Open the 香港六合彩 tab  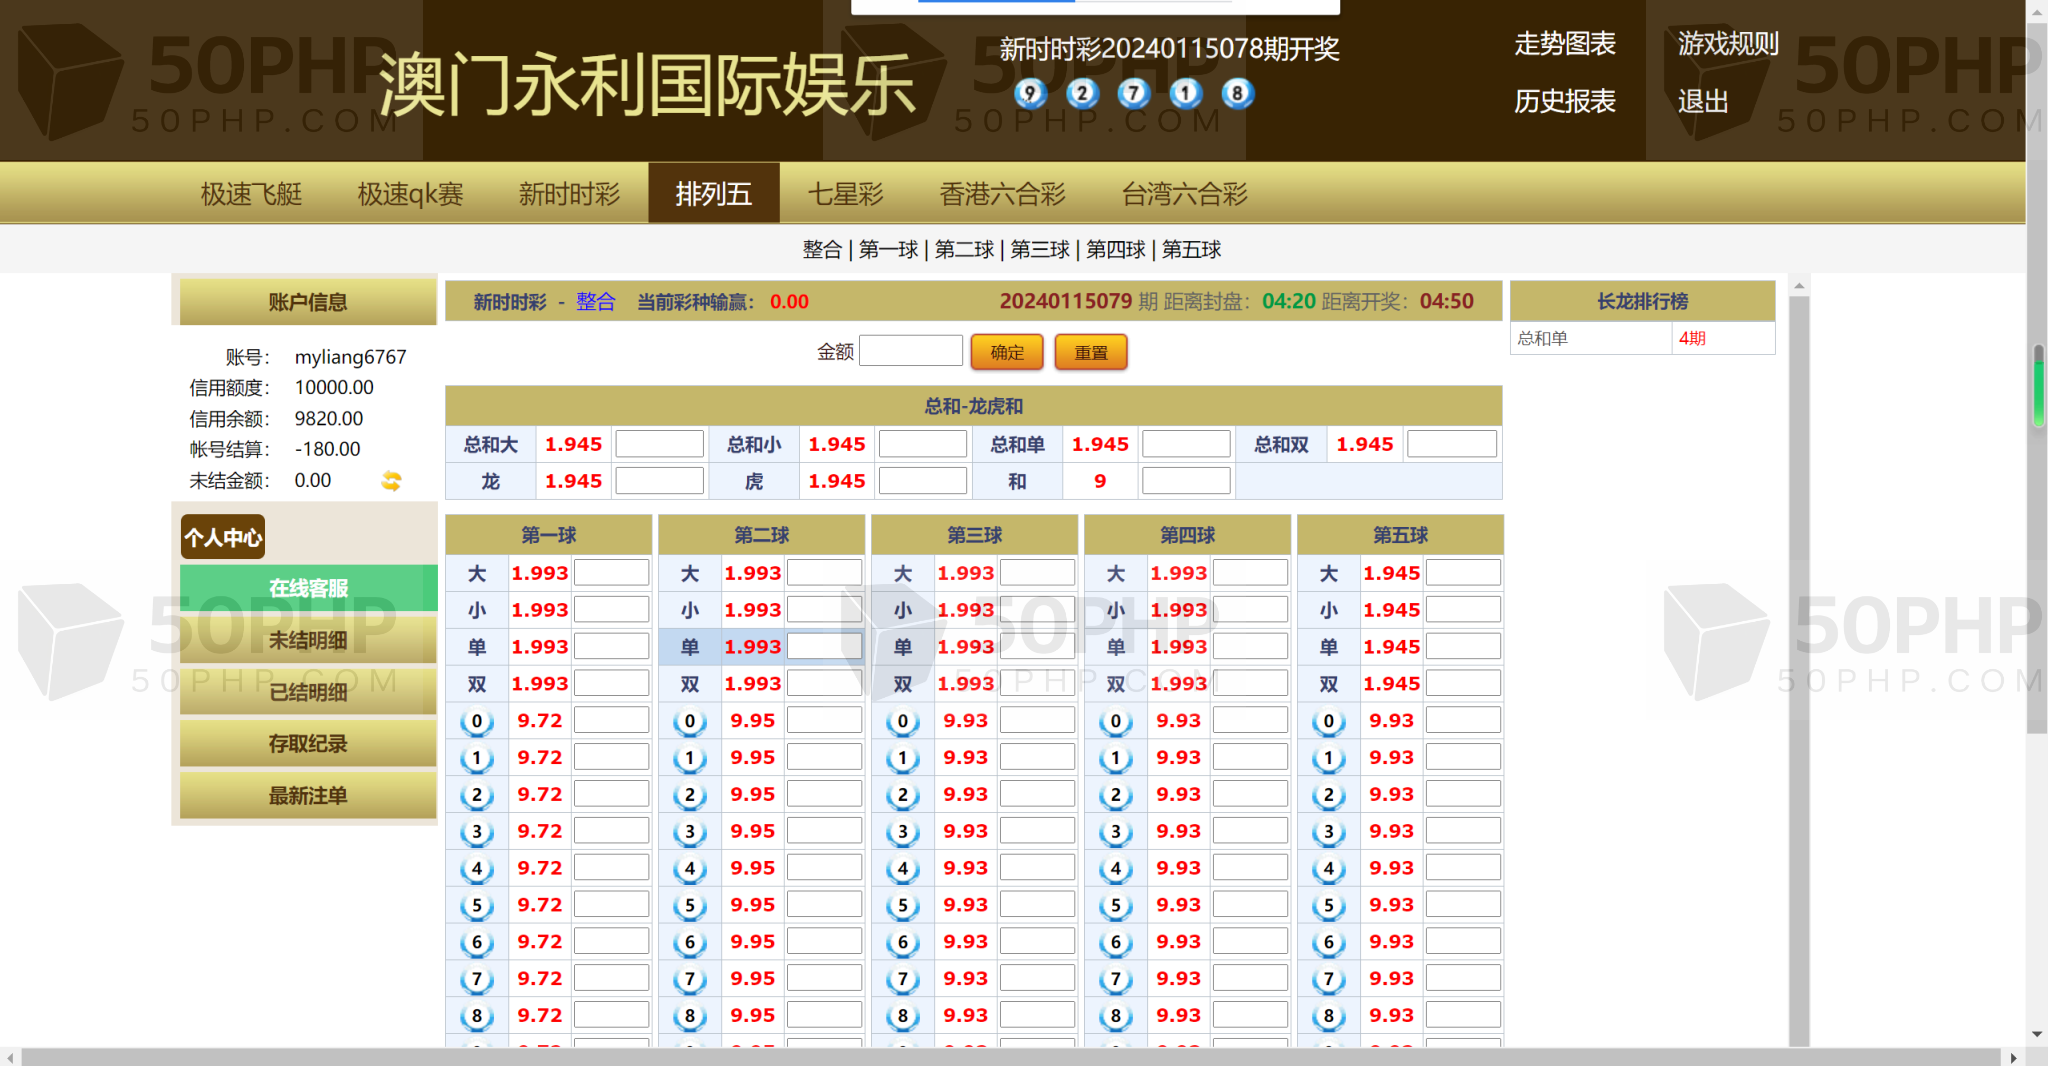[1002, 194]
